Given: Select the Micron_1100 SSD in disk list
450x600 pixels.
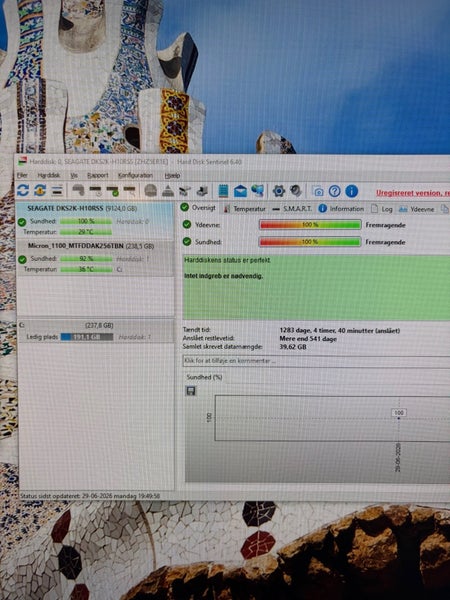Looking at the screenshot, I should click(x=95, y=258).
